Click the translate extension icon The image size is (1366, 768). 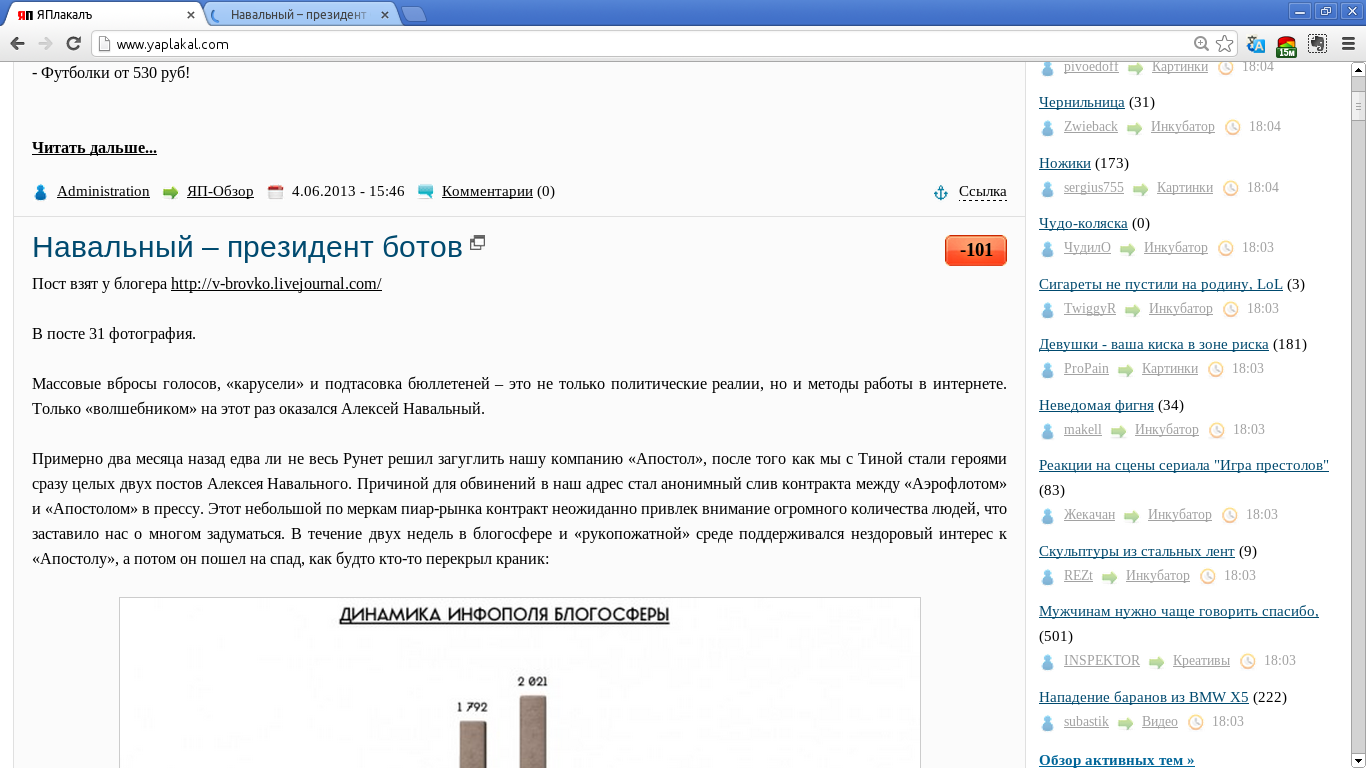coord(1256,44)
